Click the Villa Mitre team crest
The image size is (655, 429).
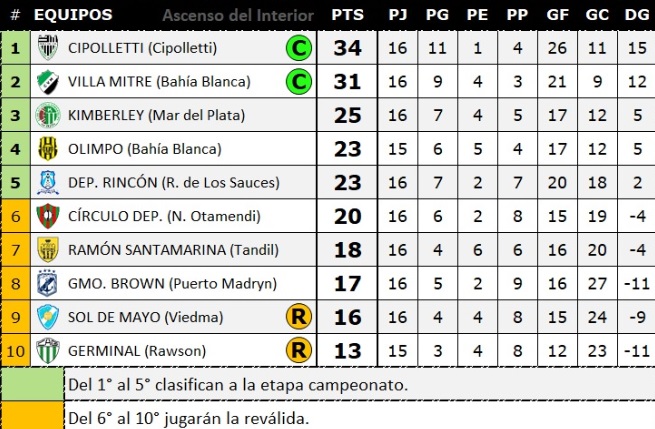(x=48, y=81)
